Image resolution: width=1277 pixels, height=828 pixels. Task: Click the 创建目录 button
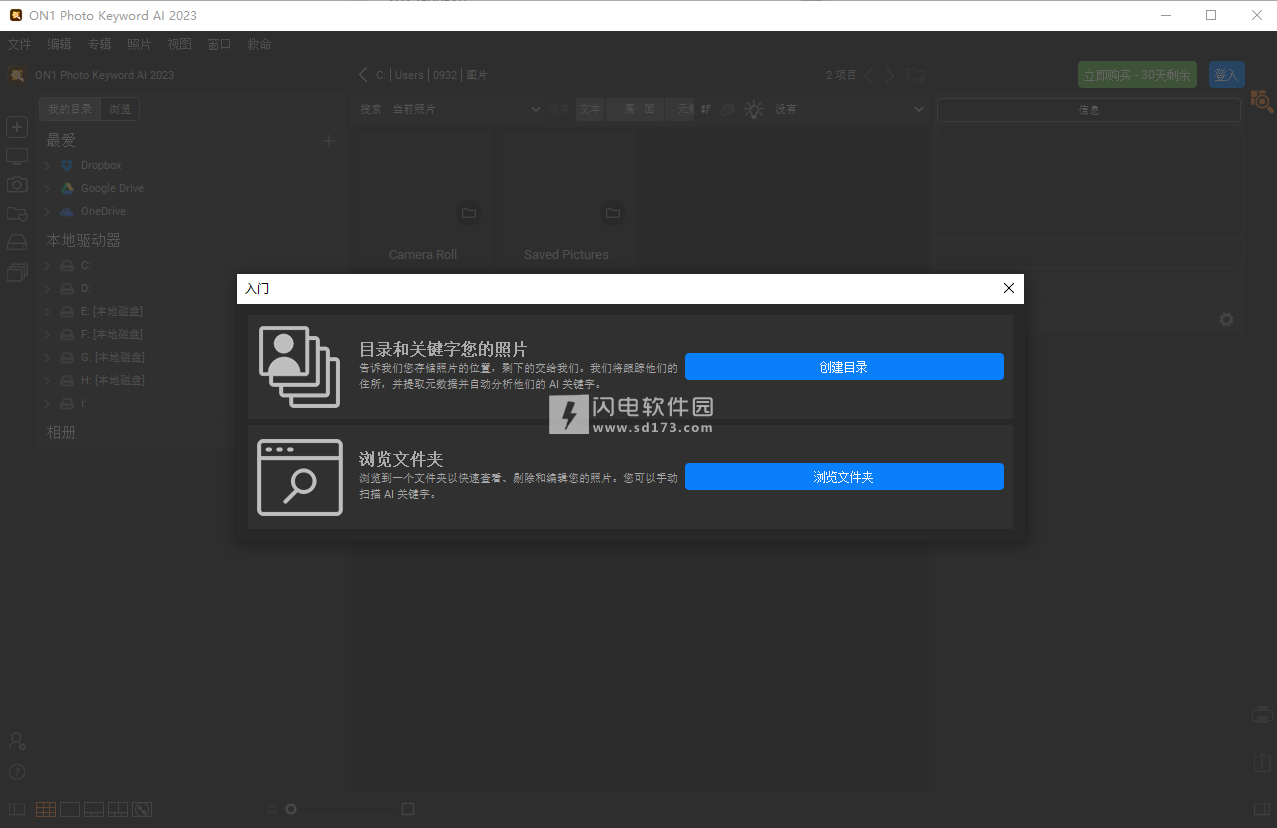pyautogui.click(x=844, y=367)
